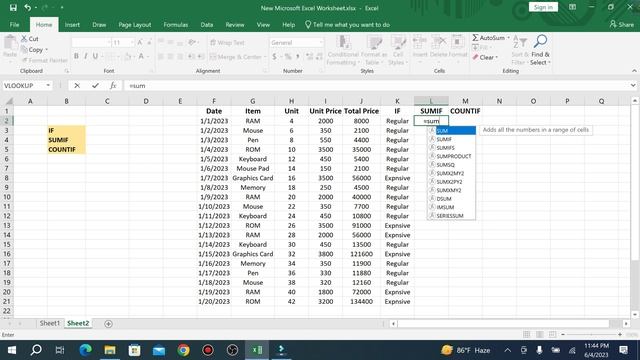The image size is (640, 360).
Task: Open Draw ribbon tab
Action: [99, 24]
